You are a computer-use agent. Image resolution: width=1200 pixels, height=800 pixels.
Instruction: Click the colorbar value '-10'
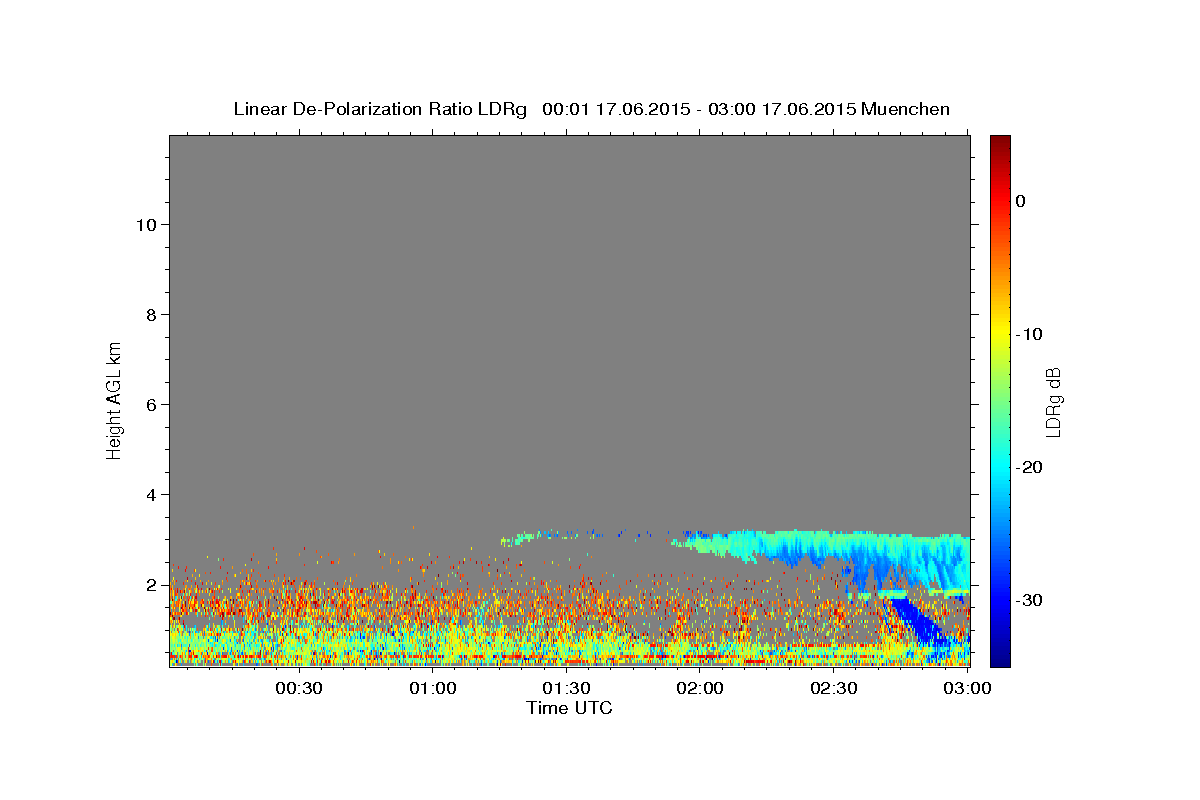click(1030, 334)
